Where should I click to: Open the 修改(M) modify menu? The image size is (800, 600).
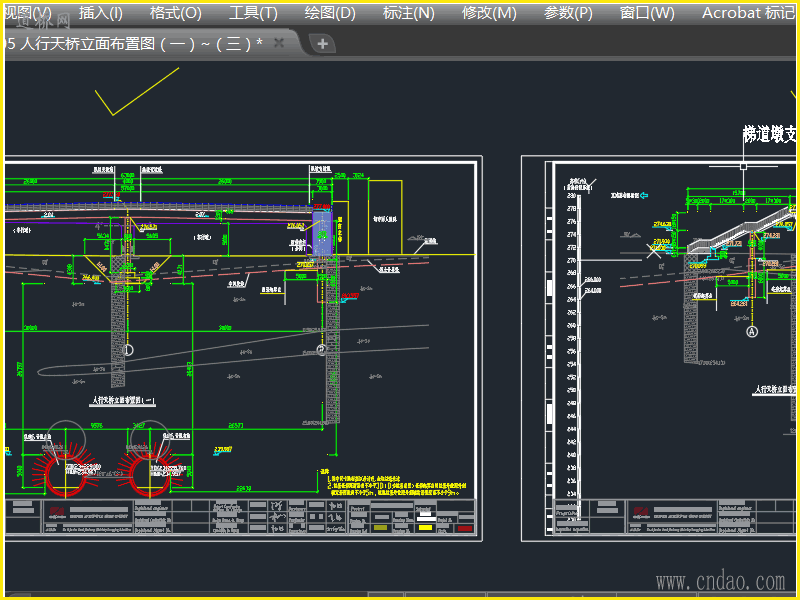(489, 13)
